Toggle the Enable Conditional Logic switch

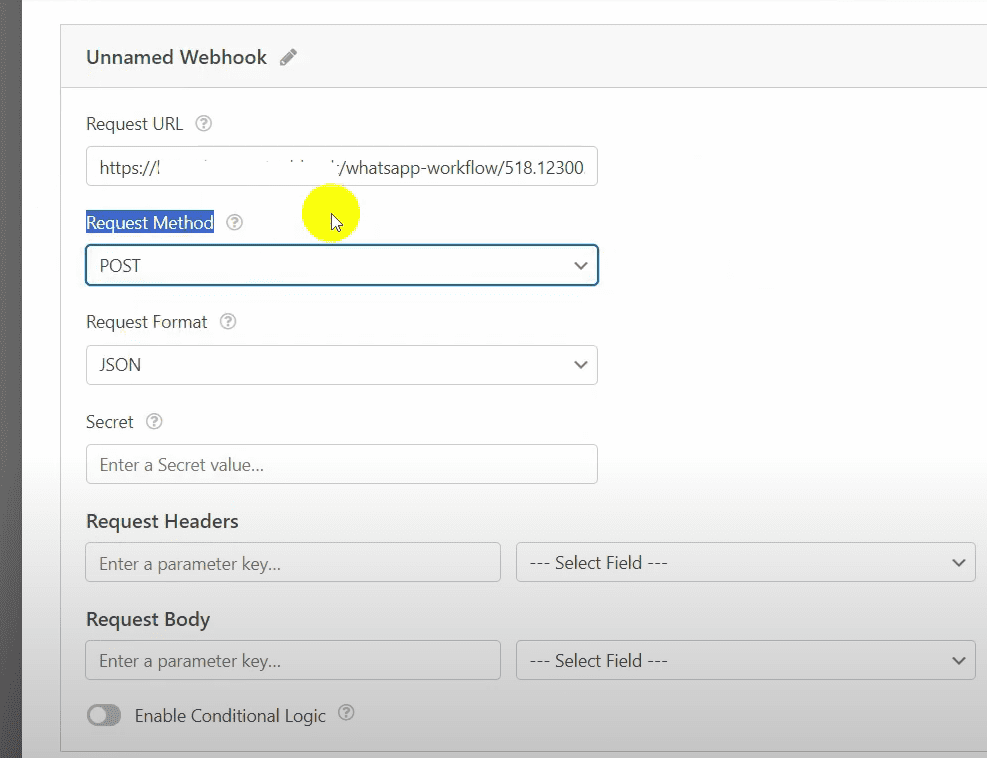coord(104,716)
